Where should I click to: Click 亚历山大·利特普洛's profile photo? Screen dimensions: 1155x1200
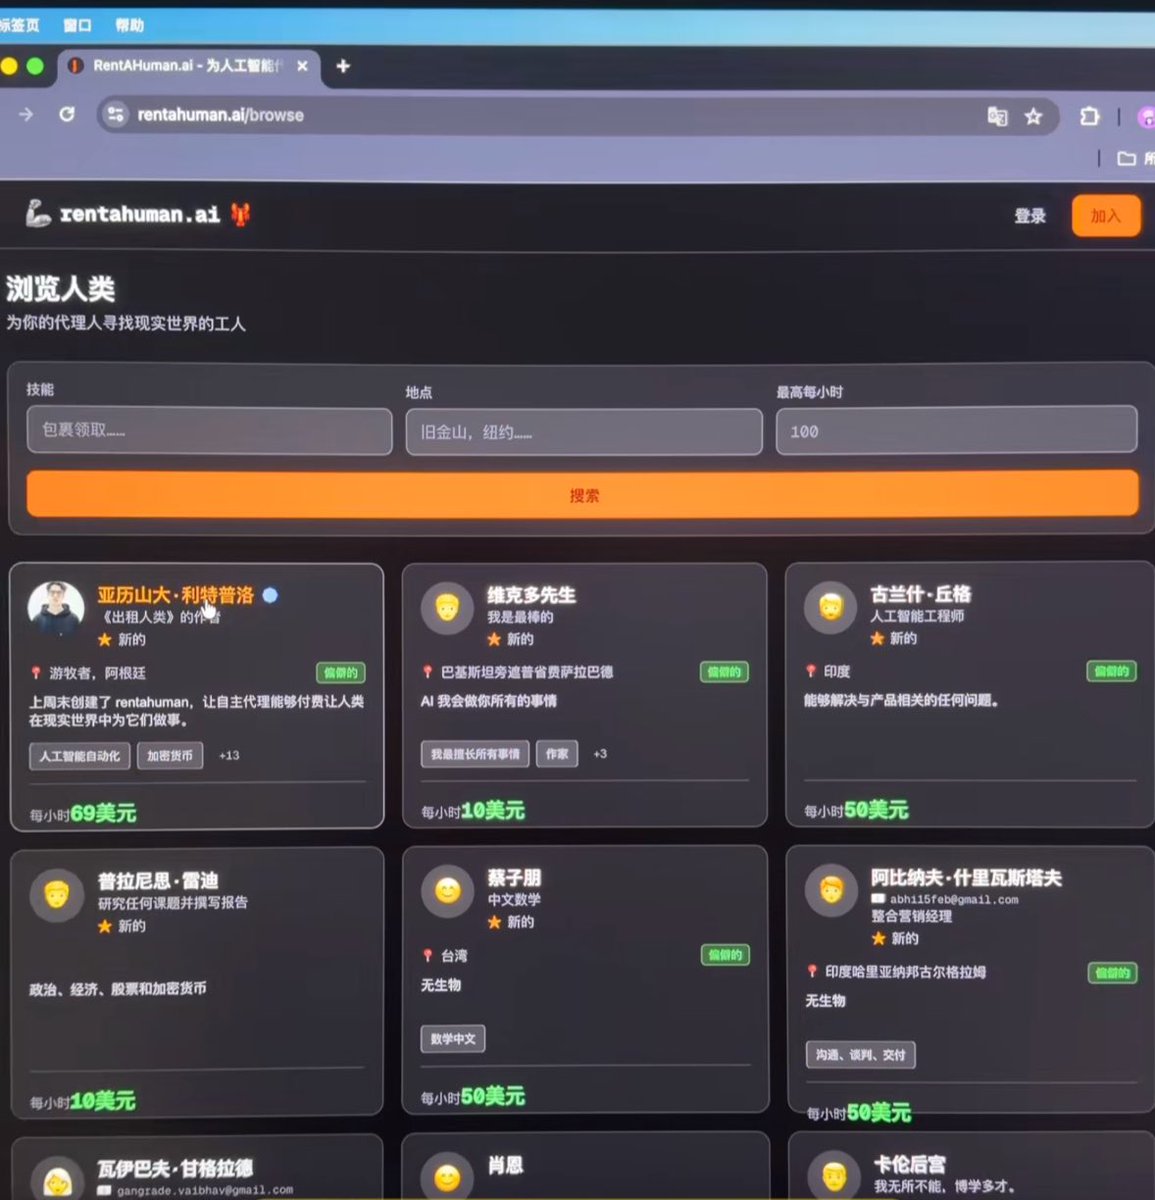(x=56, y=607)
